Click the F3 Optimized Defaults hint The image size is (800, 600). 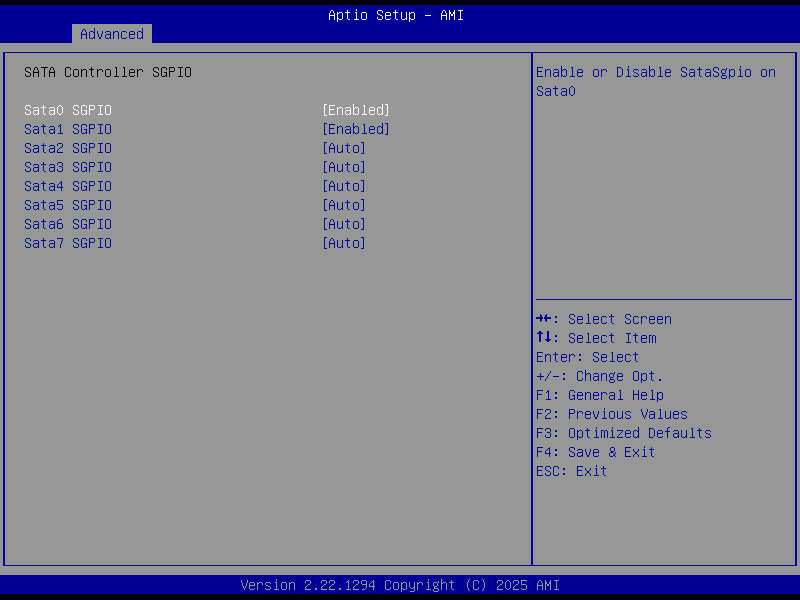click(x=624, y=433)
